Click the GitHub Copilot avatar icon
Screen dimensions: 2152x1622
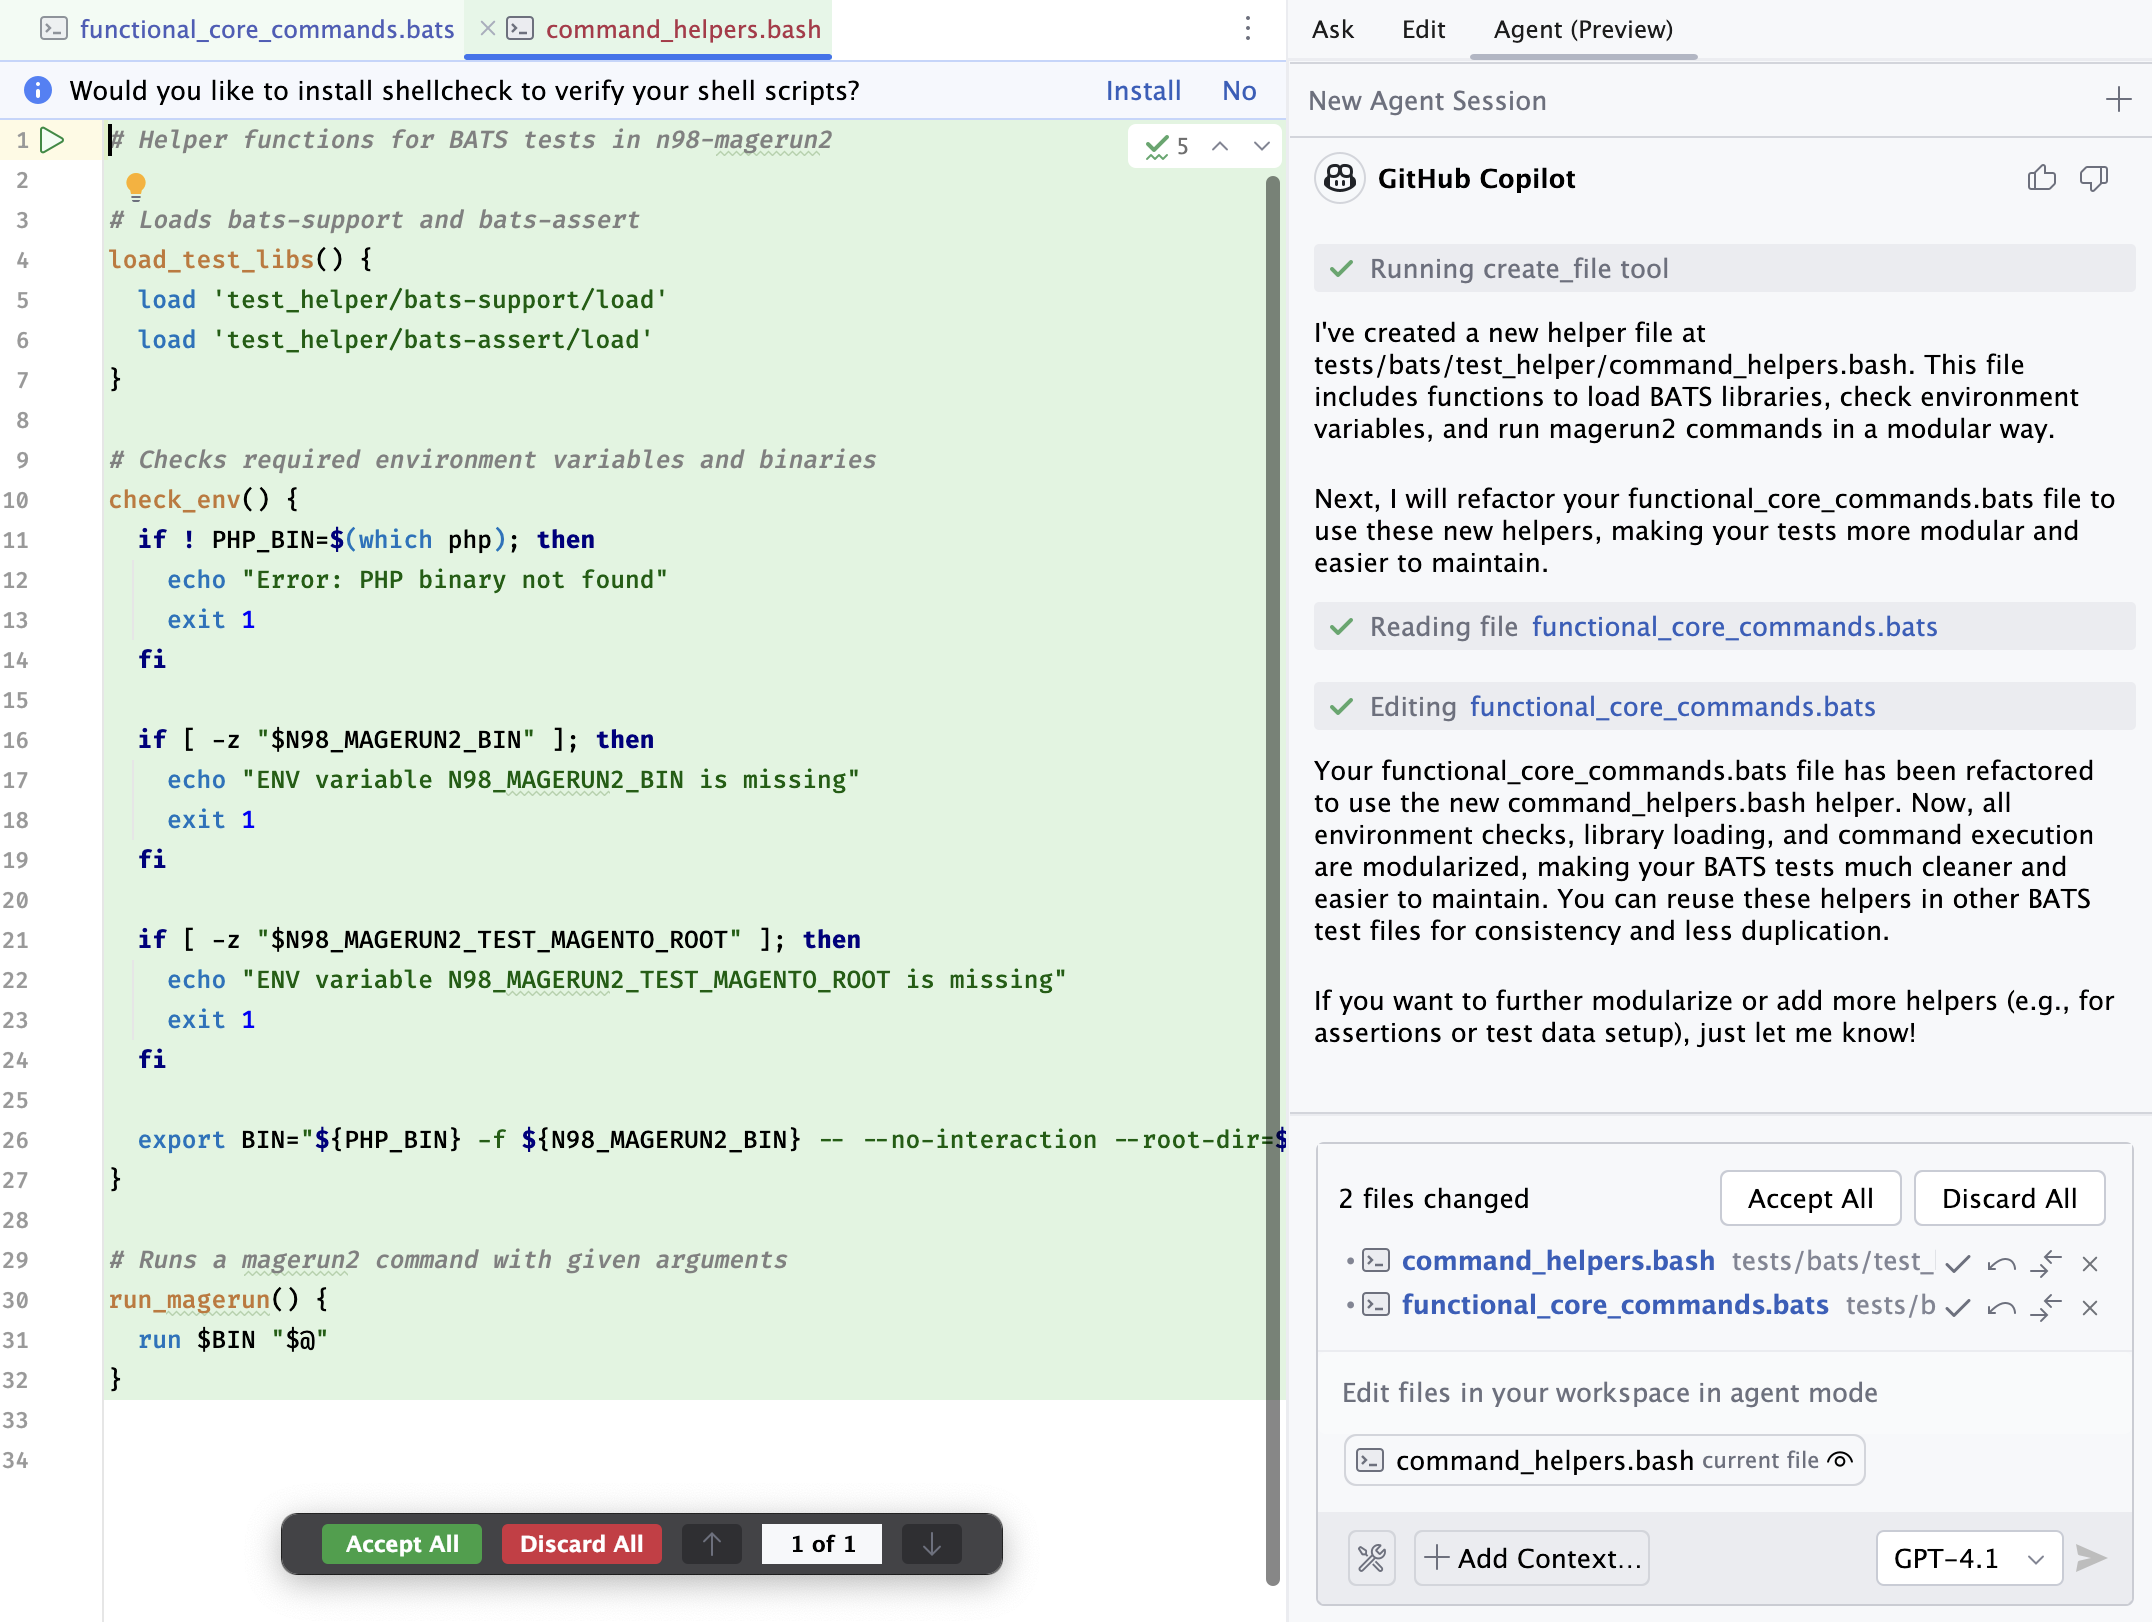[1340, 179]
